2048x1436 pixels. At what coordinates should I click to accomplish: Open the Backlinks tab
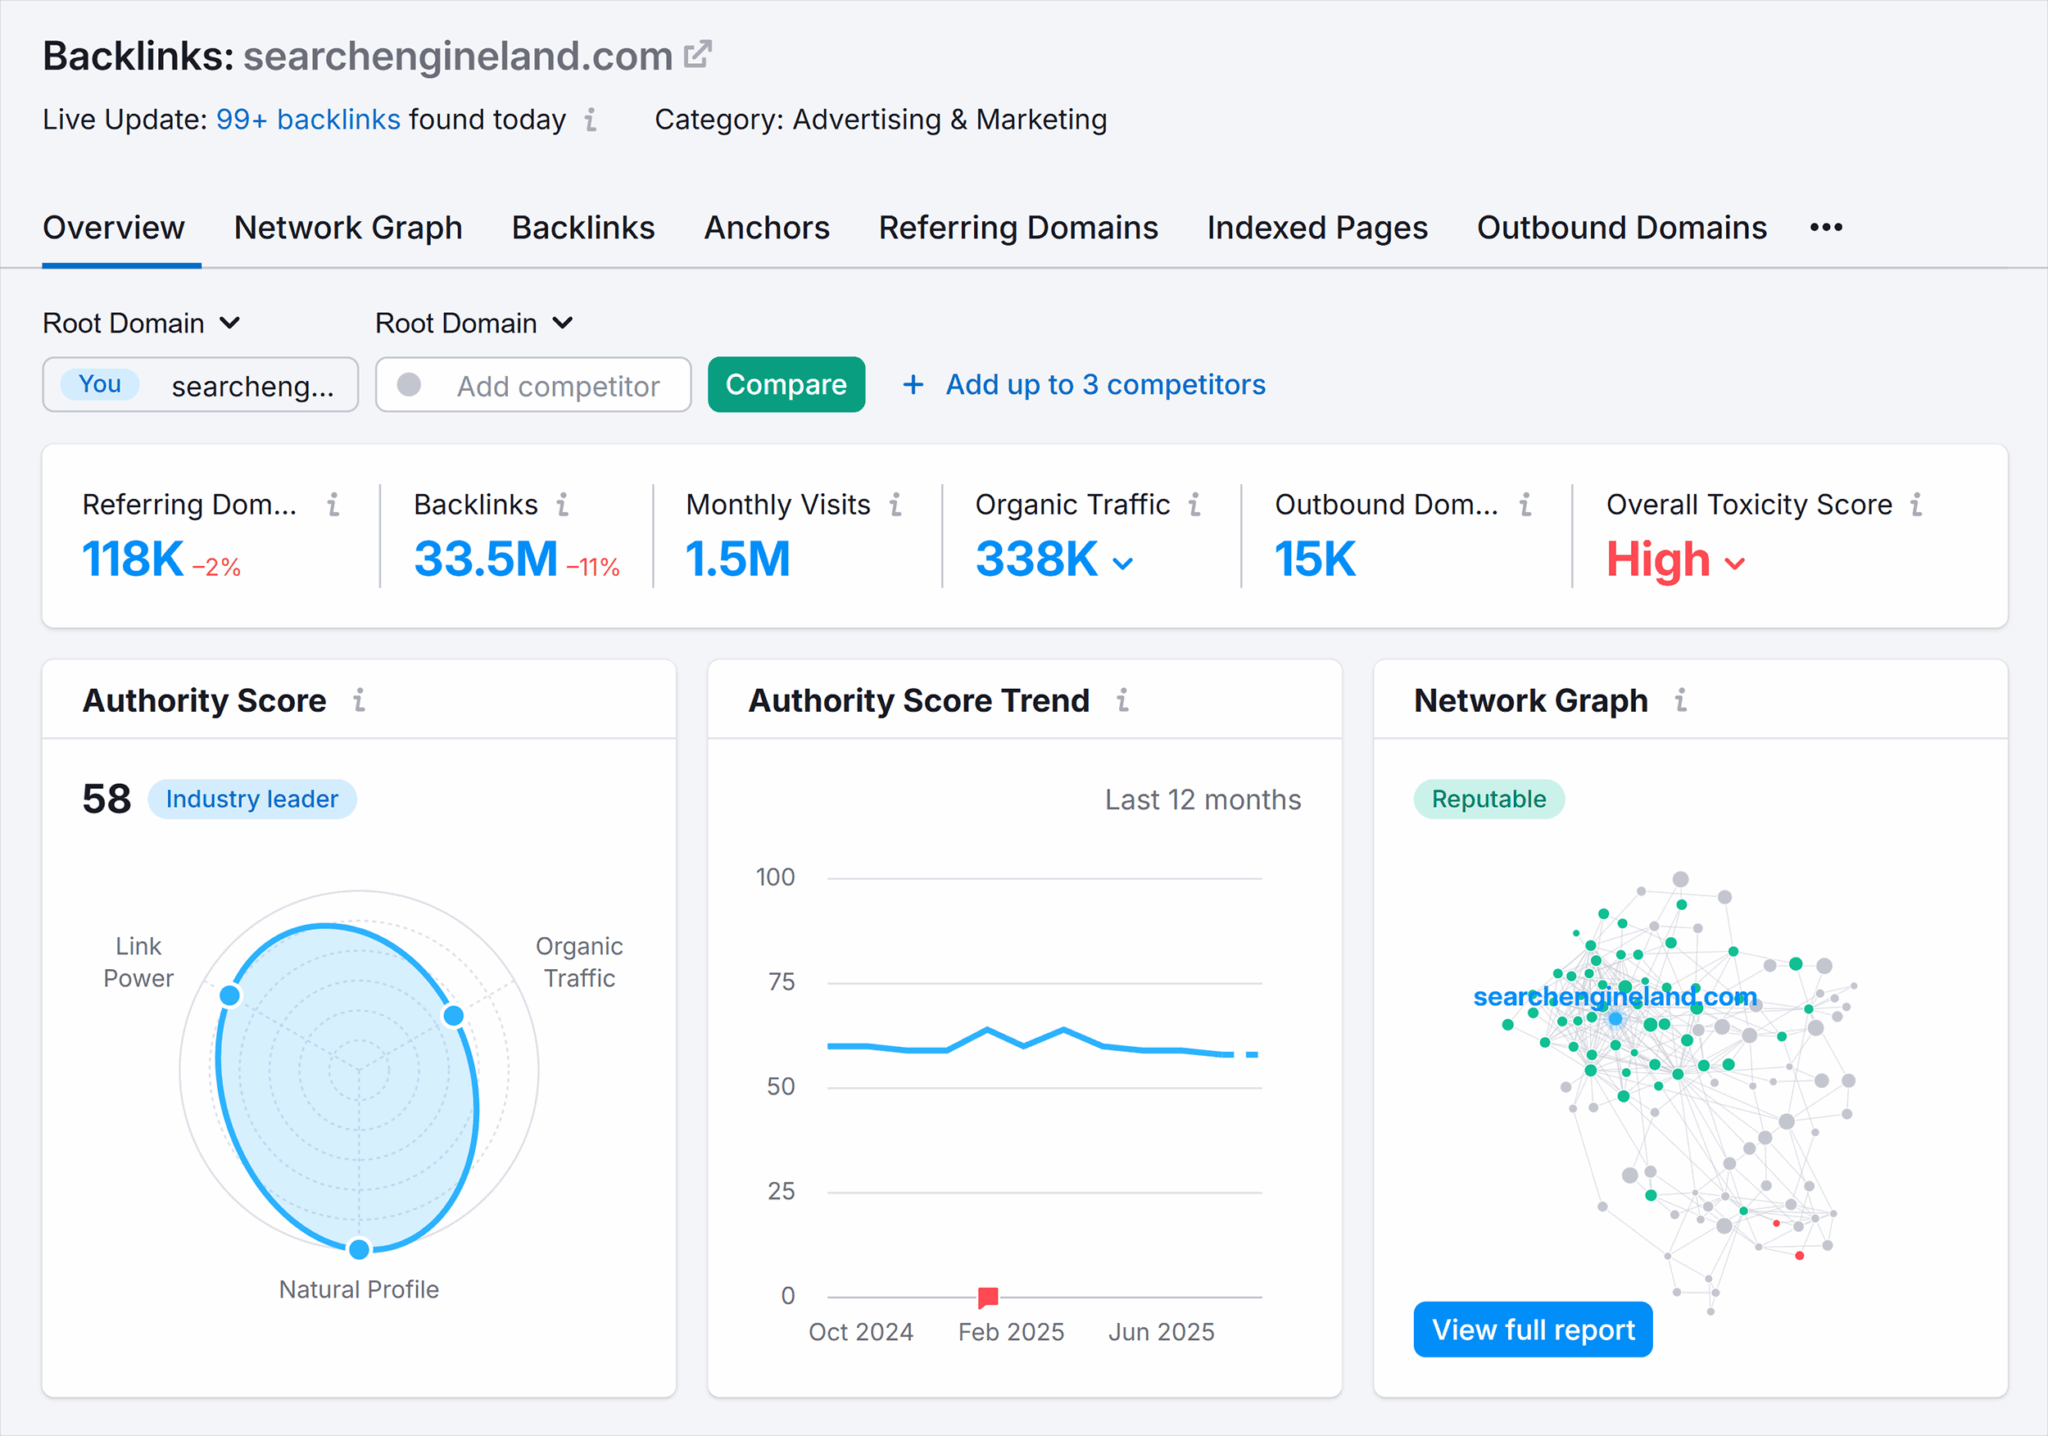tap(583, 228)
